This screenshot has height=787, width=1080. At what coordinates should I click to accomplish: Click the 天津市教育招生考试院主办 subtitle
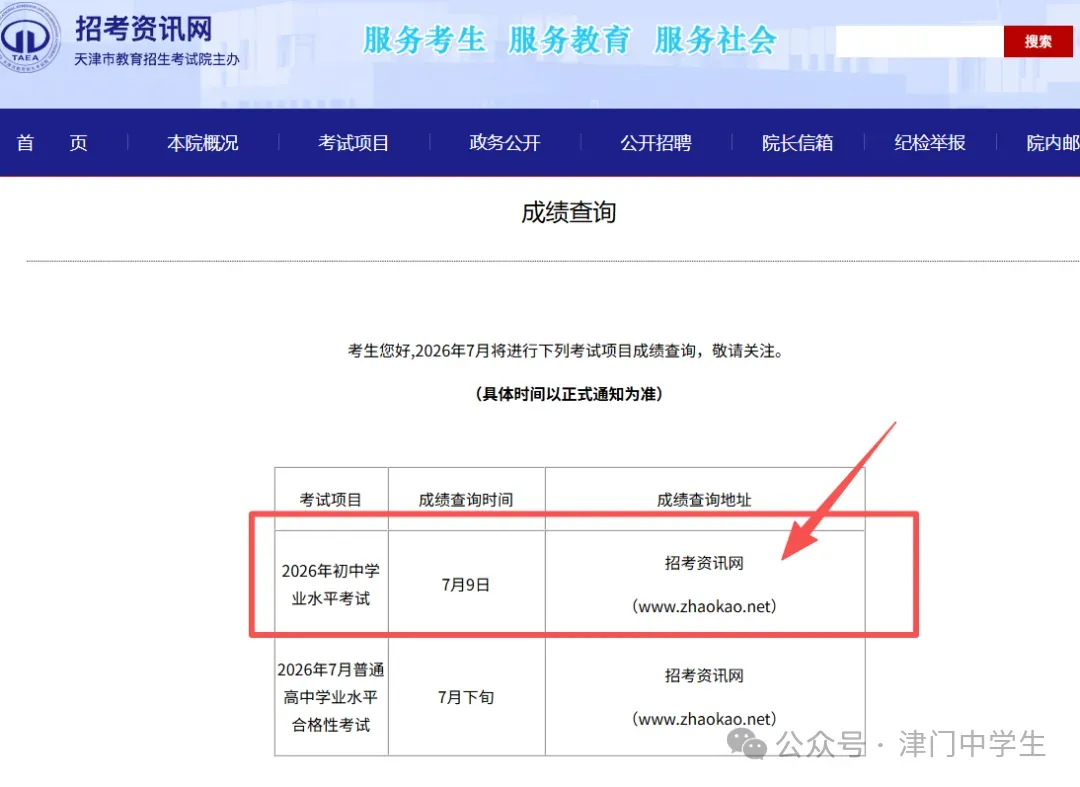157,59
